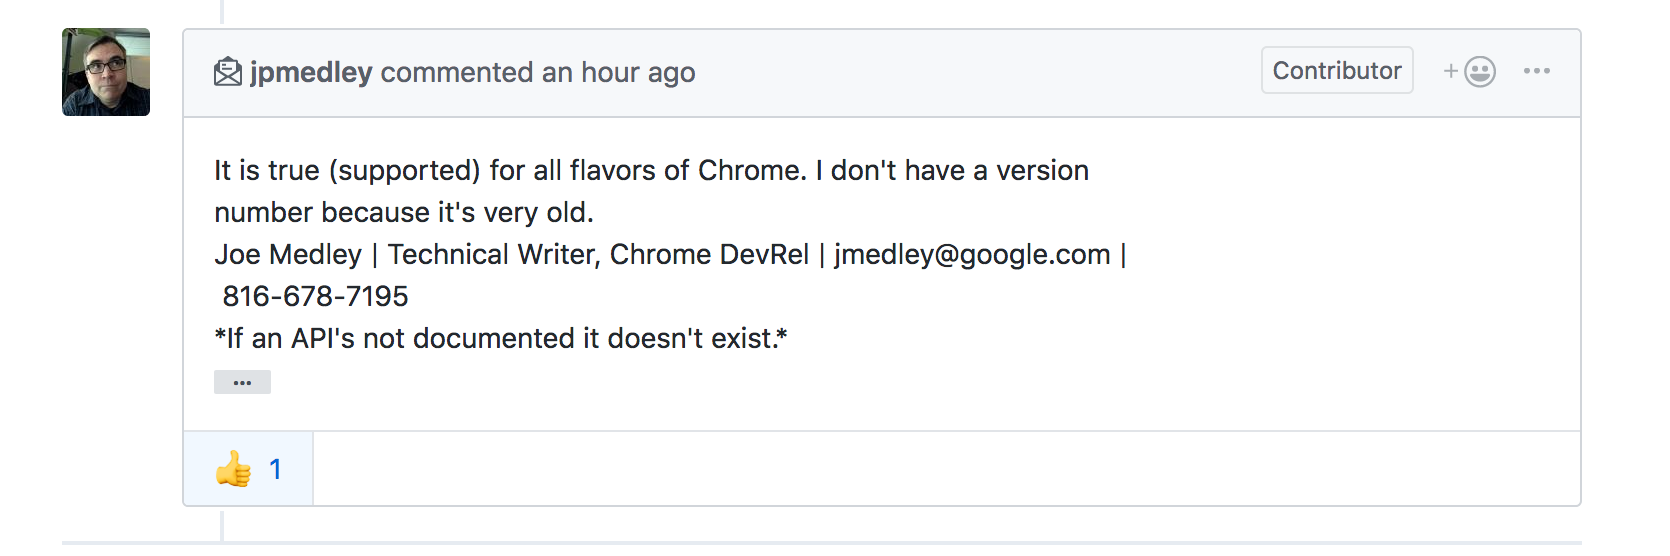The height and width of the screenshot is (556, 1670).
Task: Click the "If an API's not documented" line
Action: click(500, 339)
